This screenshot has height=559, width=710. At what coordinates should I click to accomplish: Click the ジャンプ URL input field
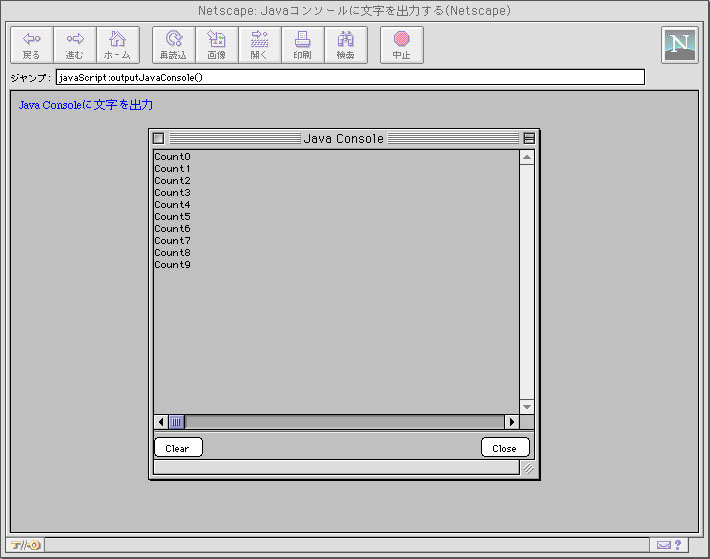pyautogui.click(x=350, y=77)
